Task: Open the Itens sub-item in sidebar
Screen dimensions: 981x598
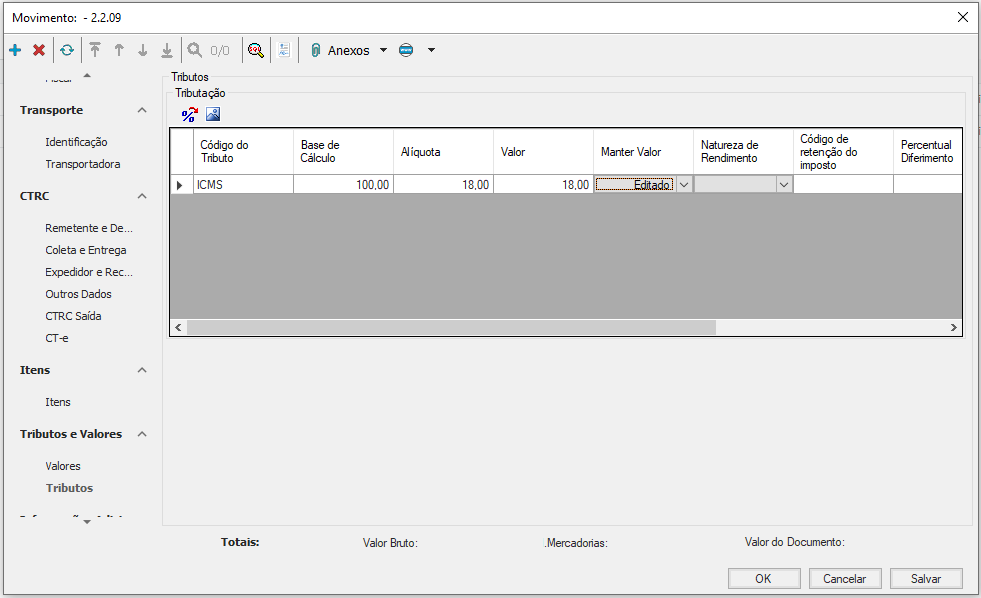Action: [58, 402]
